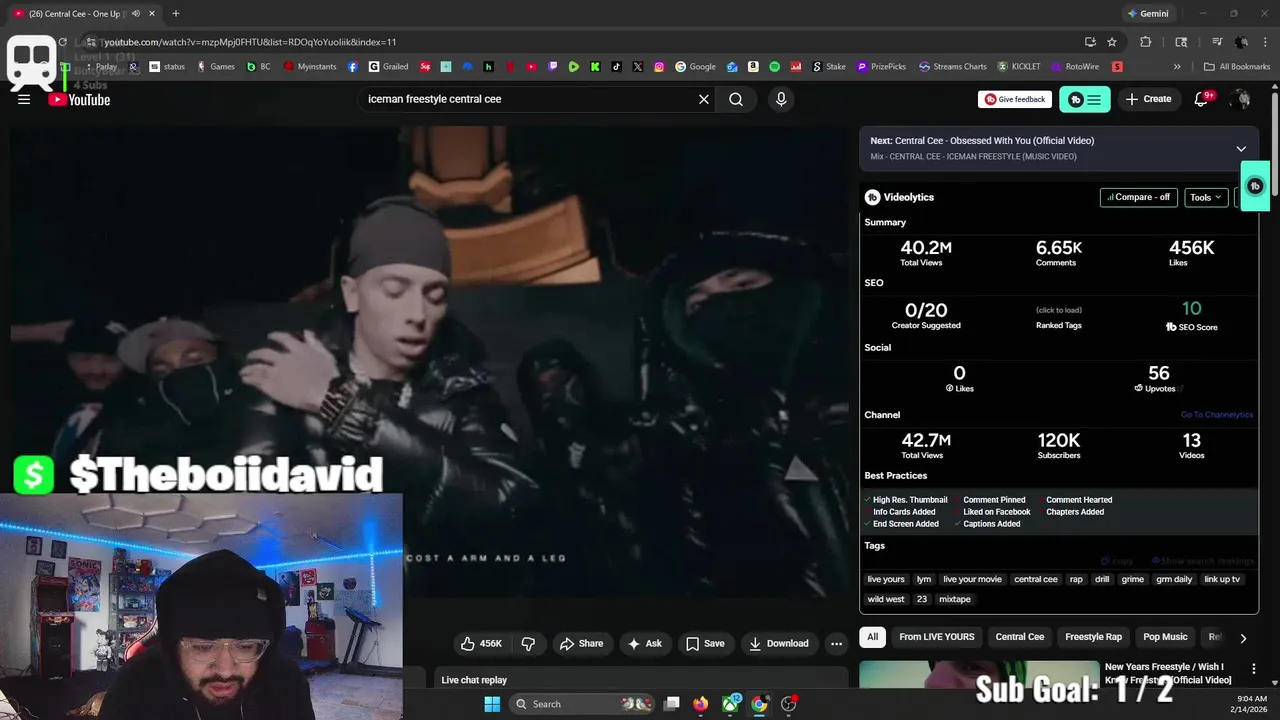Ask about this video
Screen dimensions: 1280x720
(644, 643)
